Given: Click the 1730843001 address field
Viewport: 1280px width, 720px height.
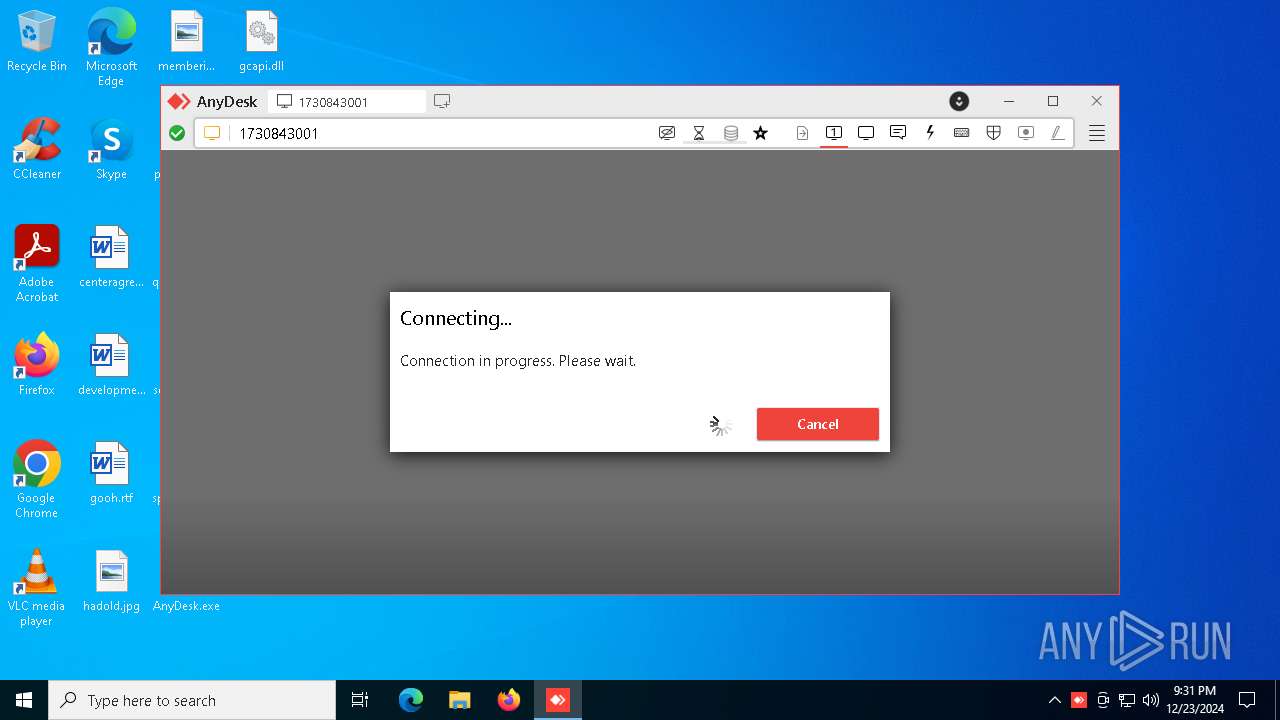Looking at the screenshot, I should pyautogui.click(x=440, y=133).
